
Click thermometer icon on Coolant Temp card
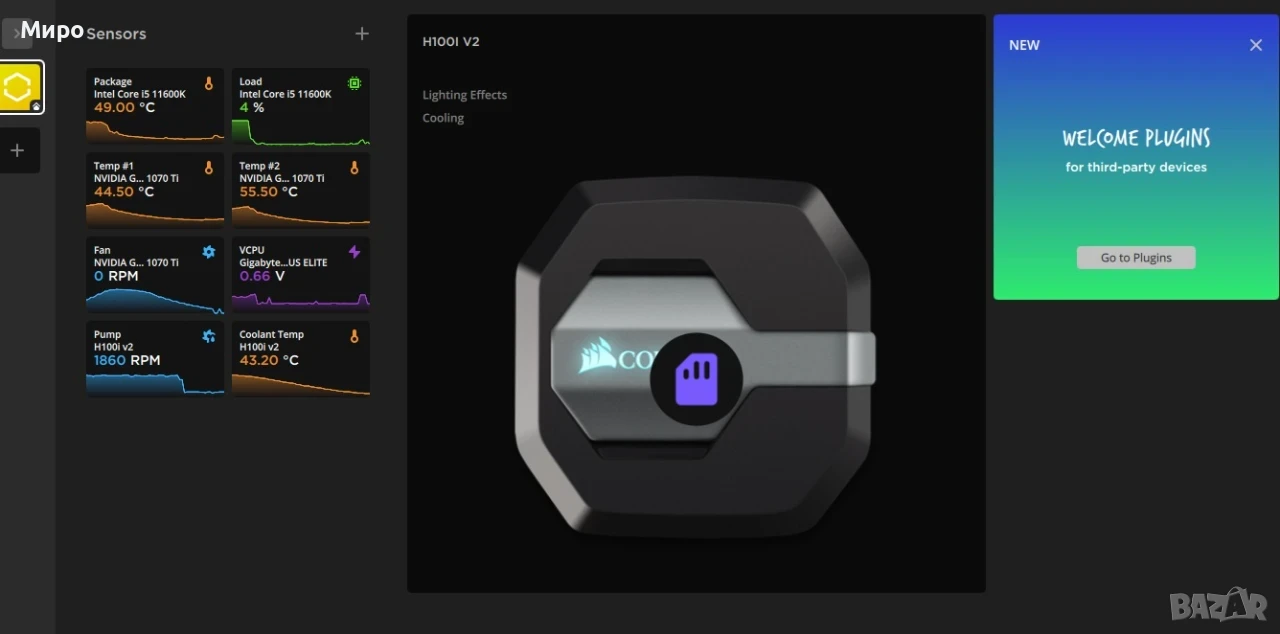click(x=354, y=336)
